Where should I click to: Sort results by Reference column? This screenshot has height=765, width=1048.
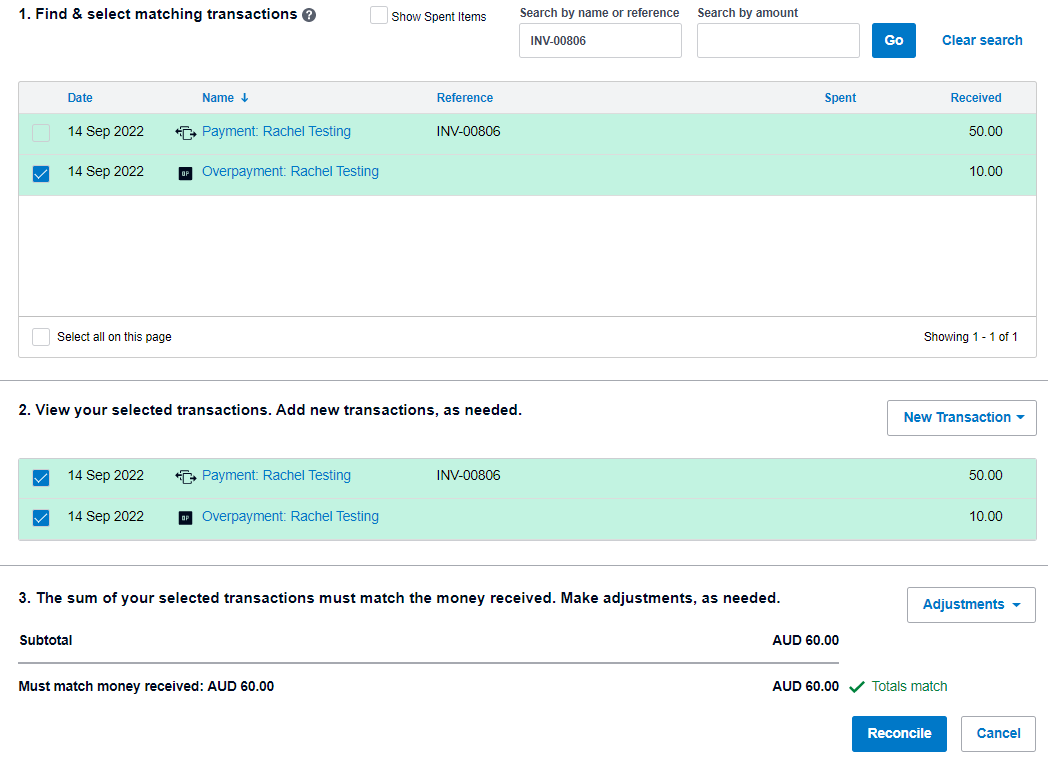tap(464, 98)
